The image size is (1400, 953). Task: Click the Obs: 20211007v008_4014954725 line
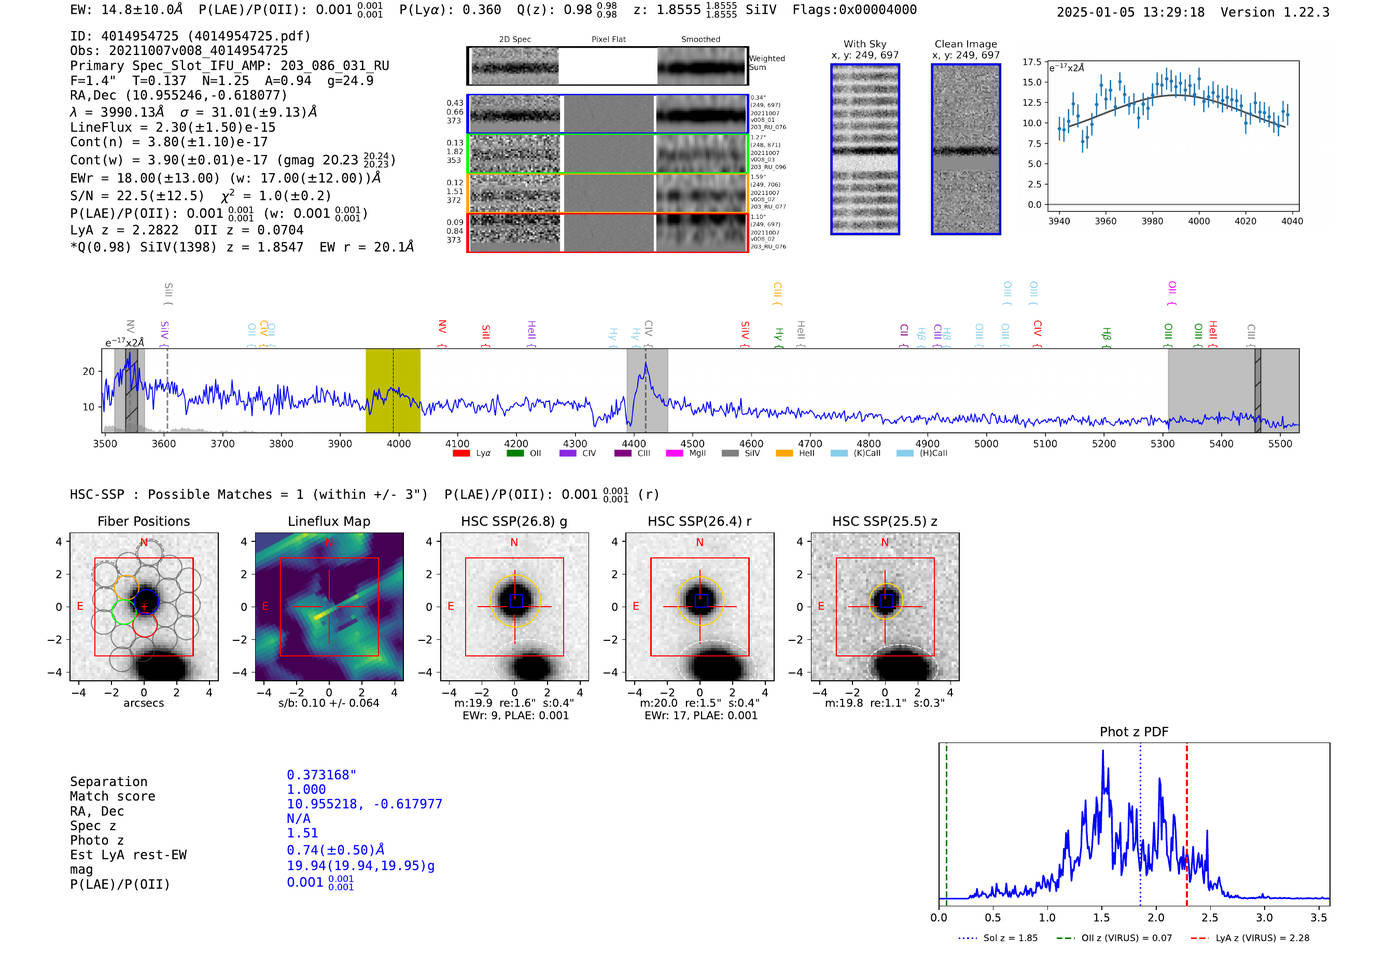click(x=179, y=51)
